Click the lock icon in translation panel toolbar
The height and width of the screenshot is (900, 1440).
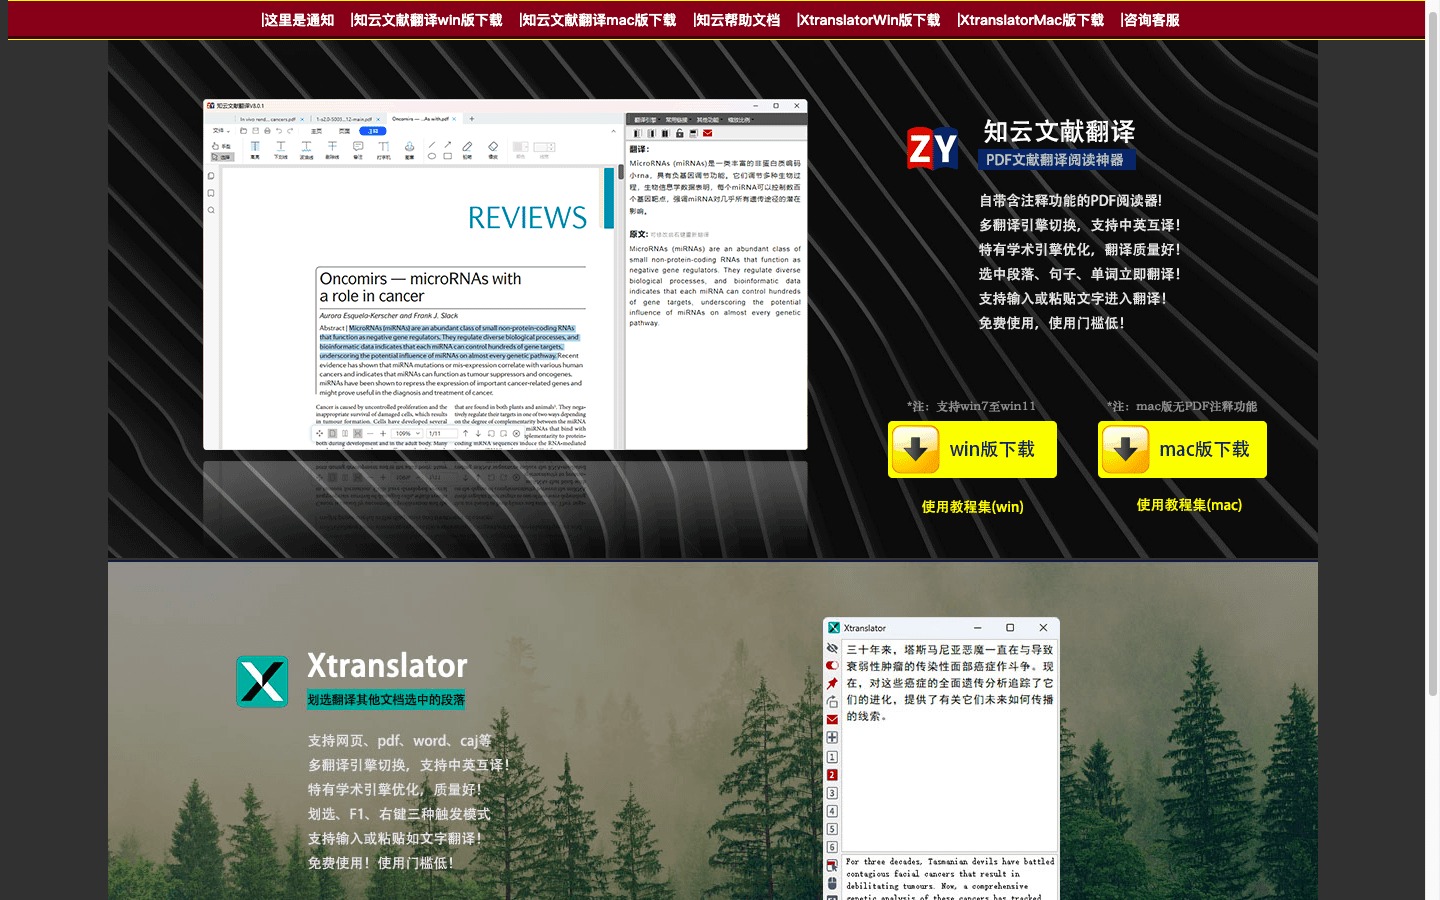(x=679, y=133)
